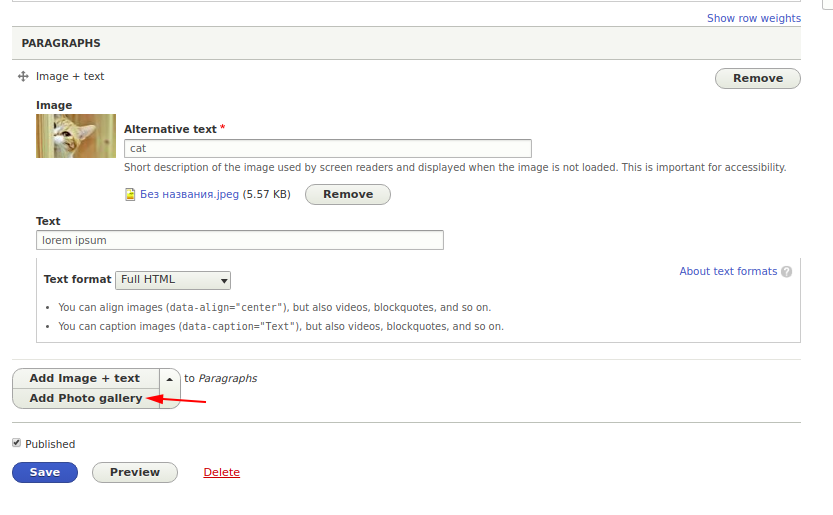Grab the Image + text drag handle icon
Viewport: 833px width, 515px height.
23,77
